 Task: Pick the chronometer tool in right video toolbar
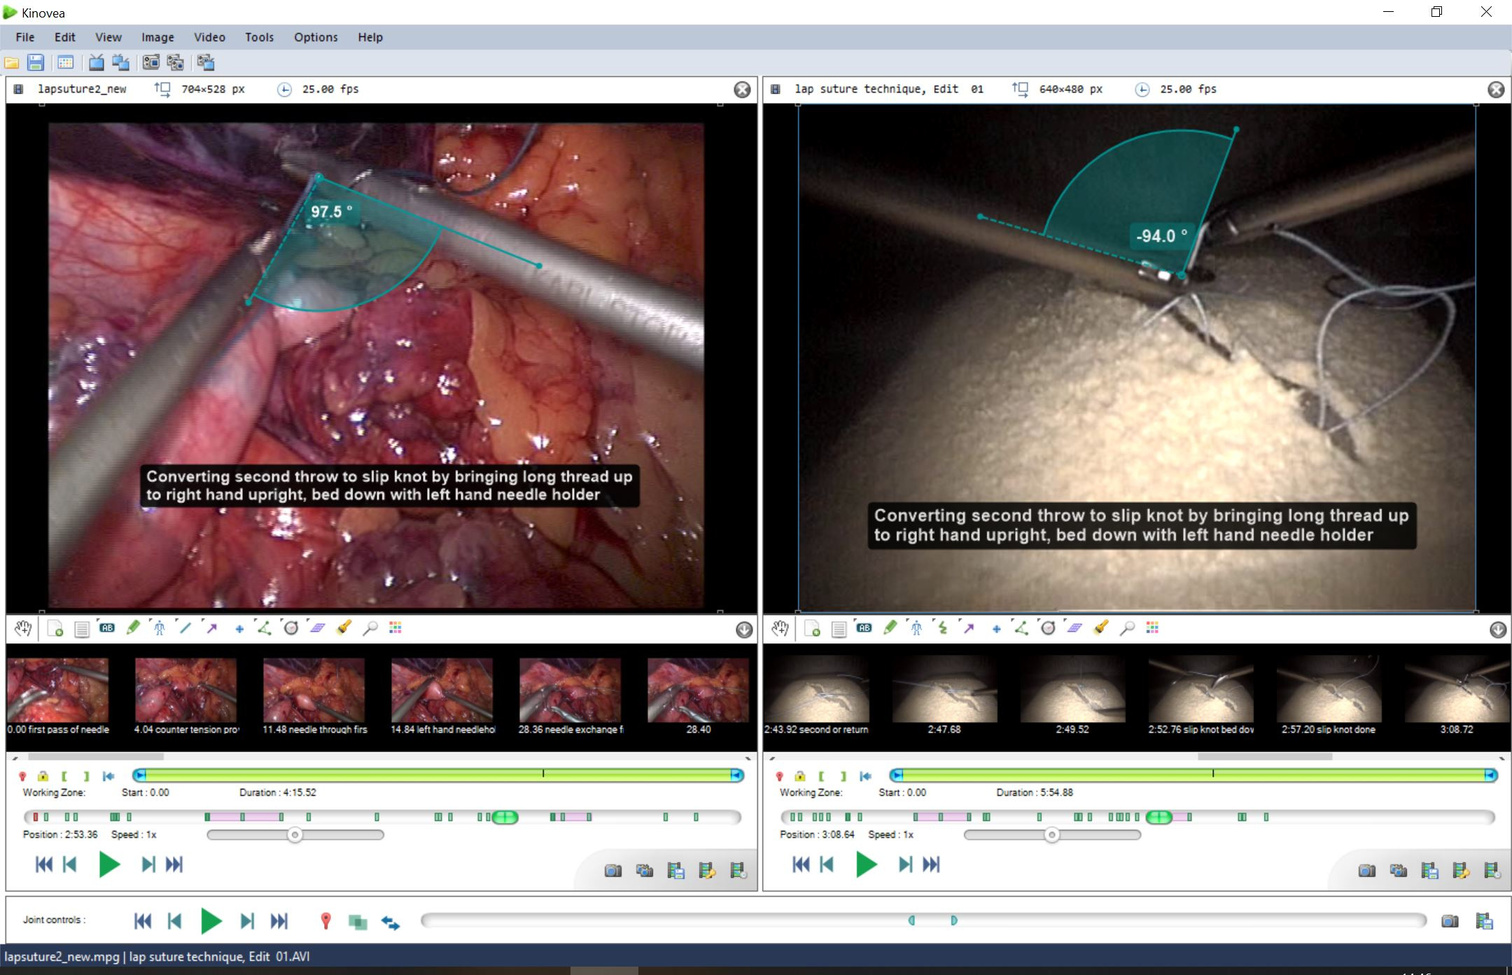pos(1047,628)
